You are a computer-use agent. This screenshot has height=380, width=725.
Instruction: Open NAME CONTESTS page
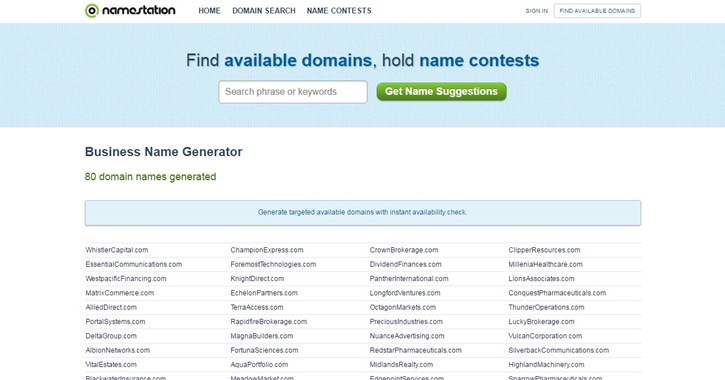tap(339, 11)
